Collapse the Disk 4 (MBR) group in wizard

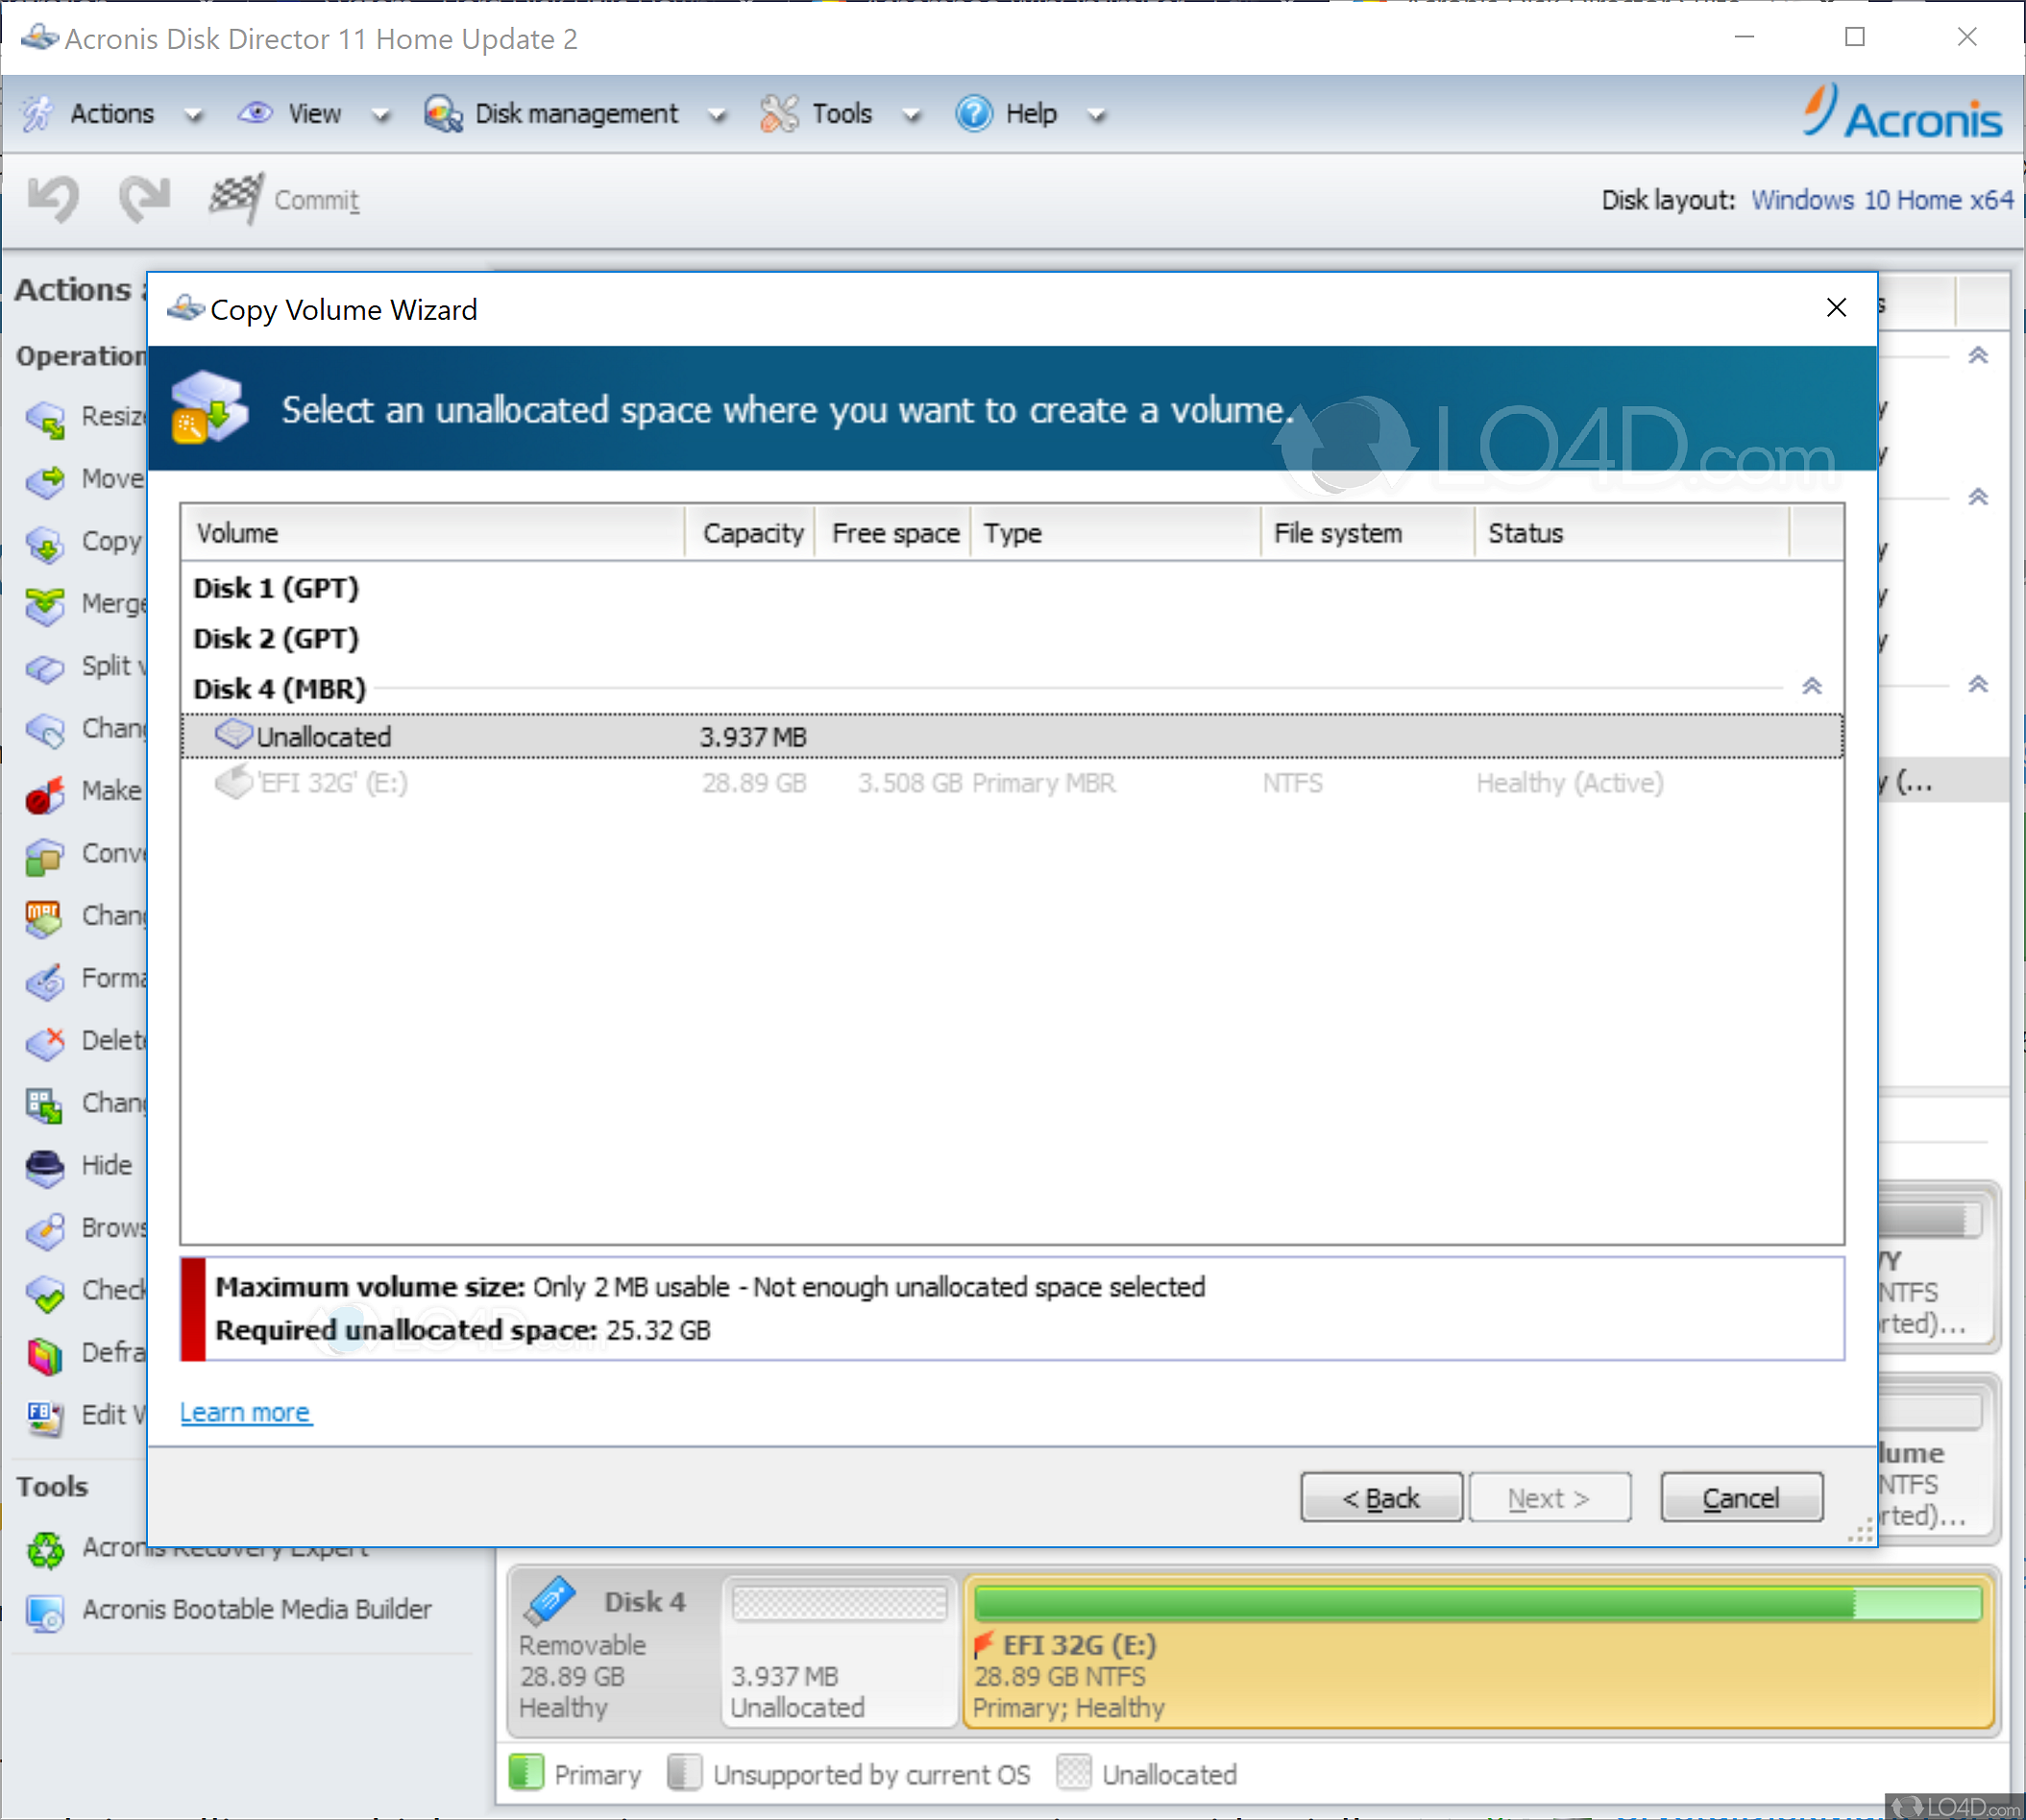coord(1811,687)
